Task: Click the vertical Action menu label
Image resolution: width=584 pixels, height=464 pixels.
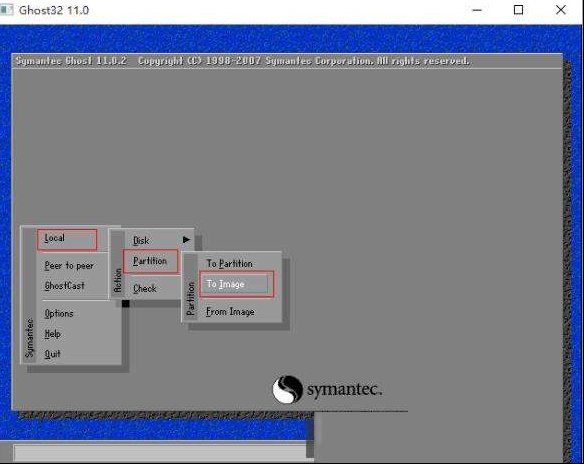Action: (x=118, y=280)
